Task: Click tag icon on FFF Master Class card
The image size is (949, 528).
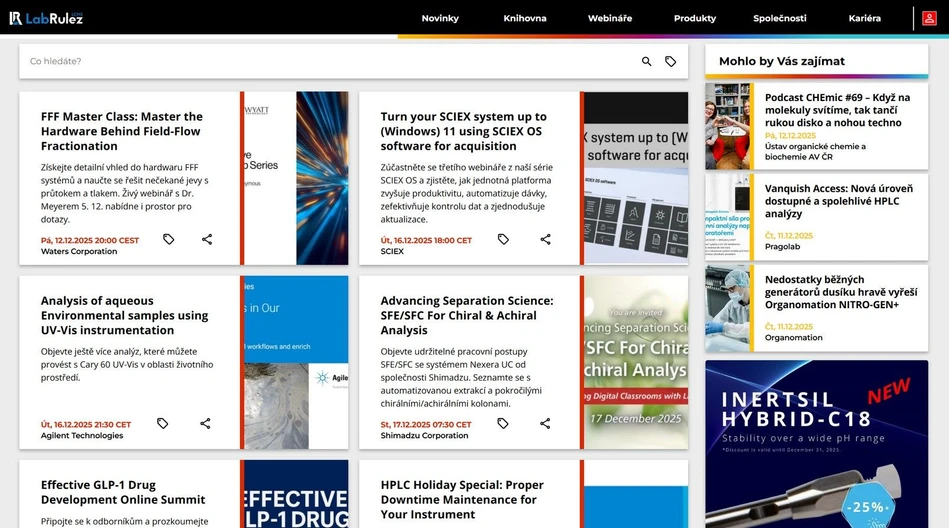Action: [169, 240]
